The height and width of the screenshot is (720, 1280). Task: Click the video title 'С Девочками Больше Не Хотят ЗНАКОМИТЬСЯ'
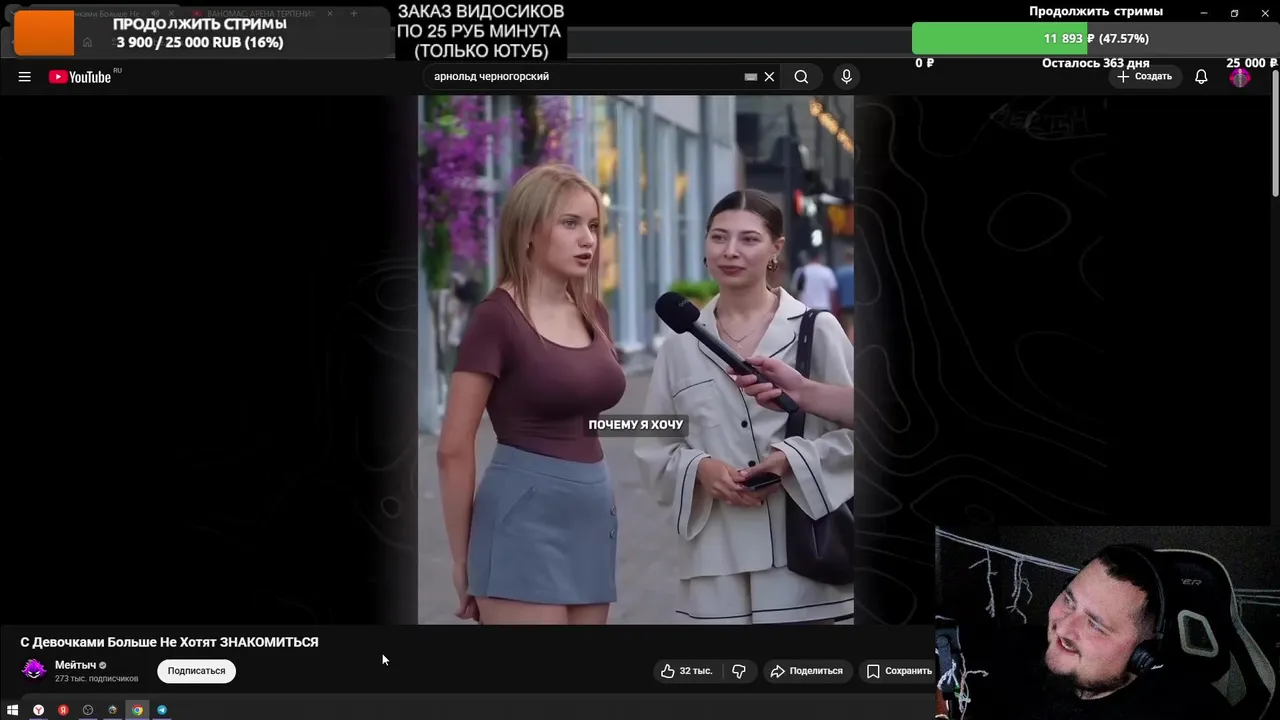click(x=169, y=642)
